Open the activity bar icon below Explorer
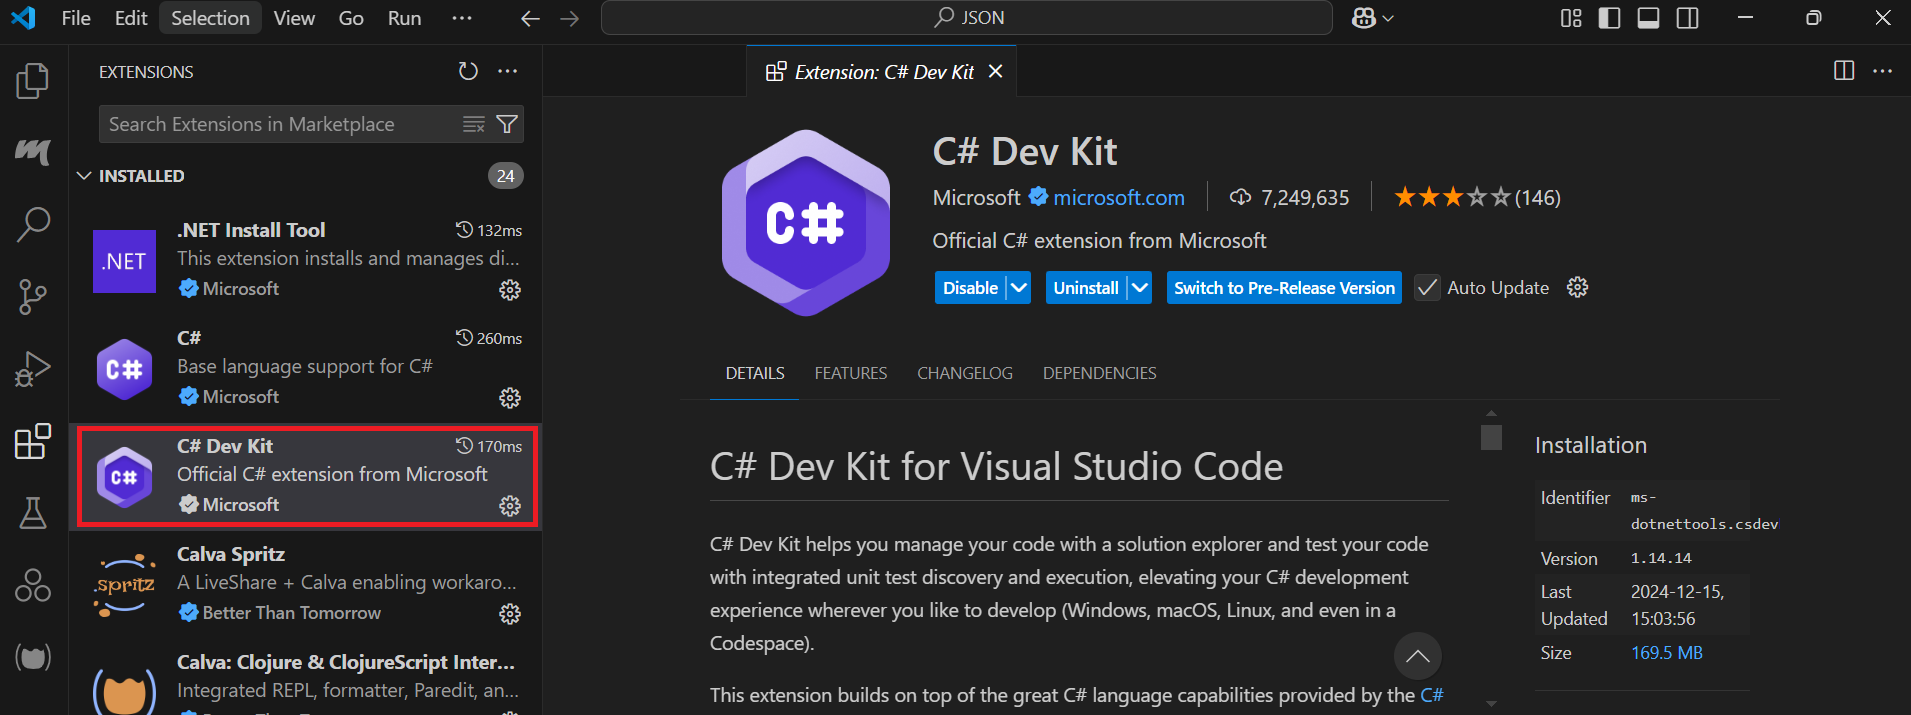1911x715 pixels. point(33,152)
